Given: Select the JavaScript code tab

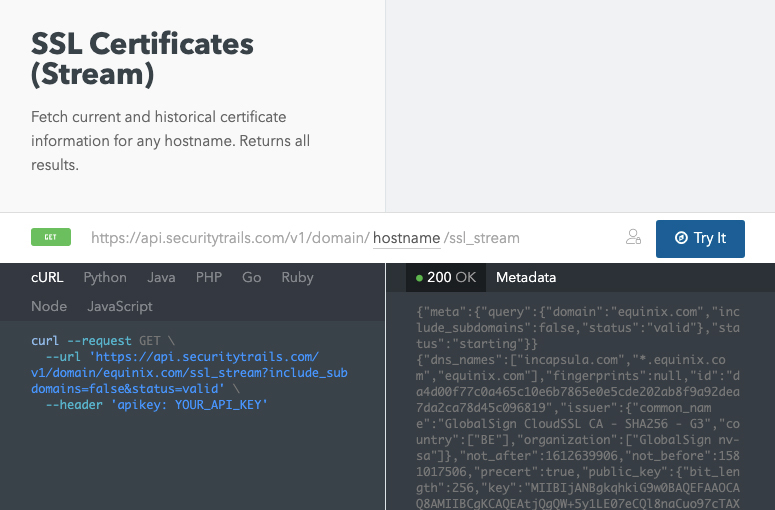Looking at the screenshot, I should 120,306.
